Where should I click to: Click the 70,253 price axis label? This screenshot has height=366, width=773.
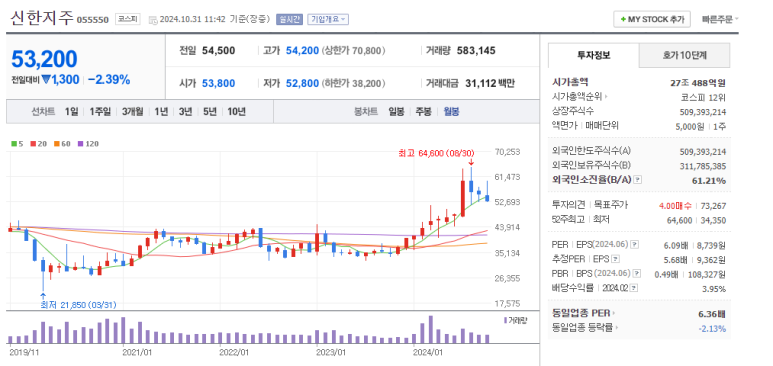(507, 152)
